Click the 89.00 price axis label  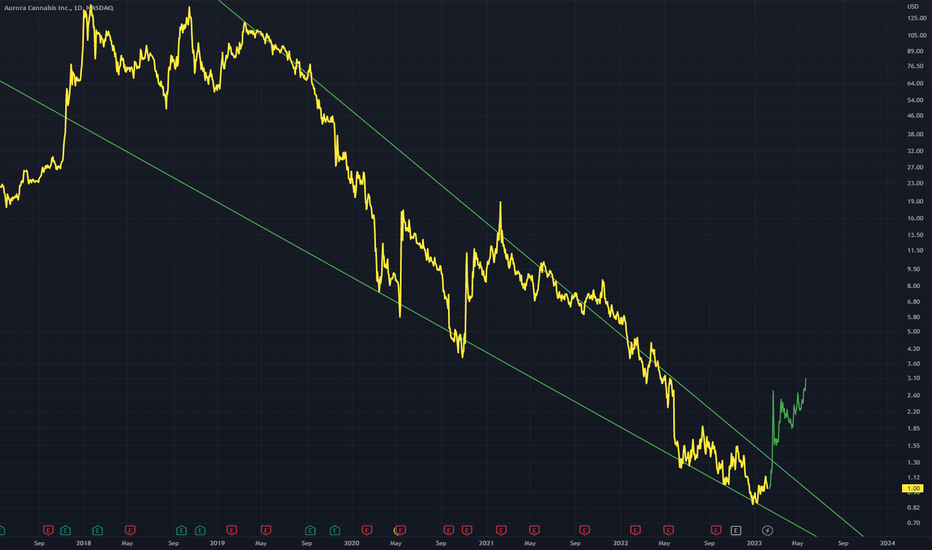point(916,51)
